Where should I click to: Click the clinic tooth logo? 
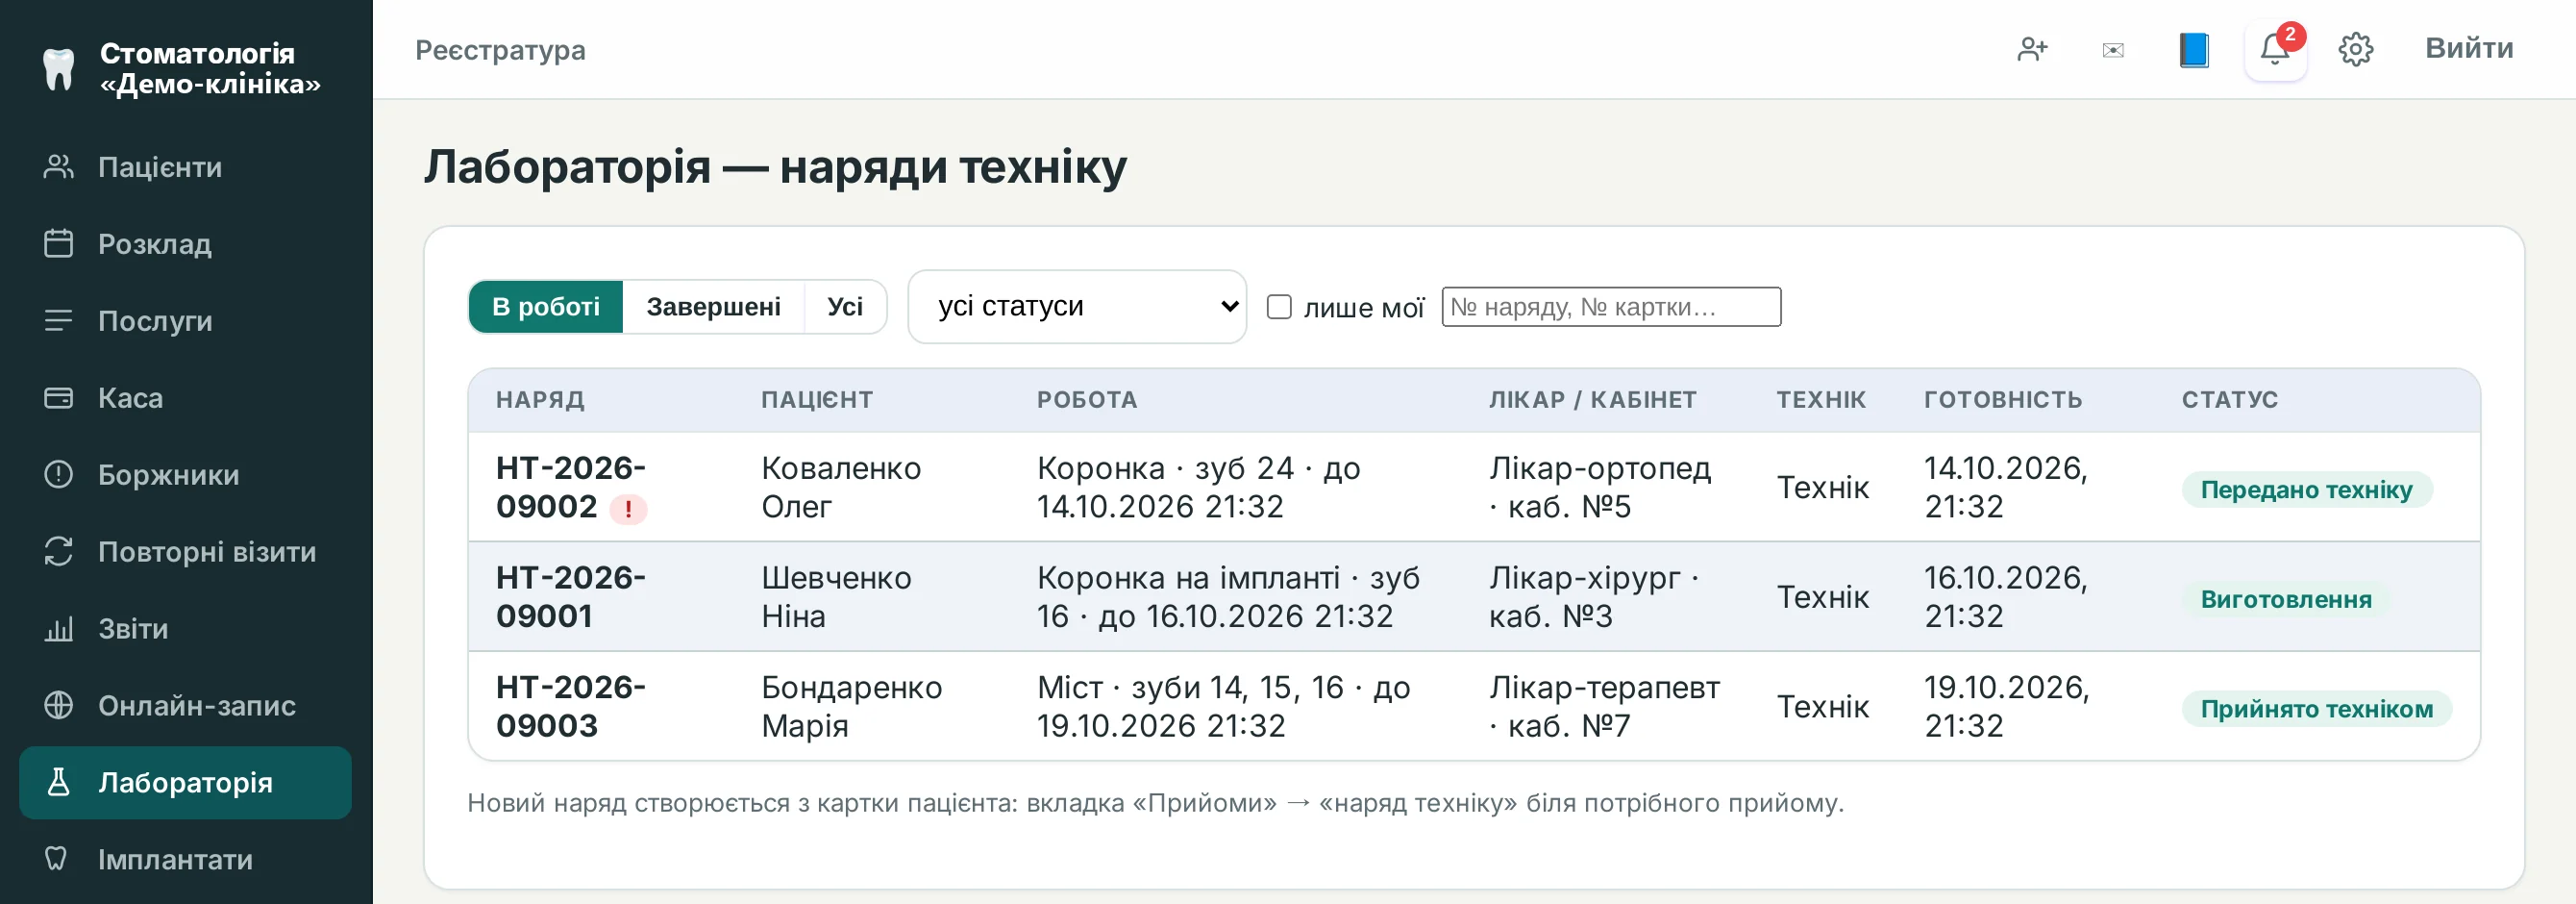coord(59,70)
